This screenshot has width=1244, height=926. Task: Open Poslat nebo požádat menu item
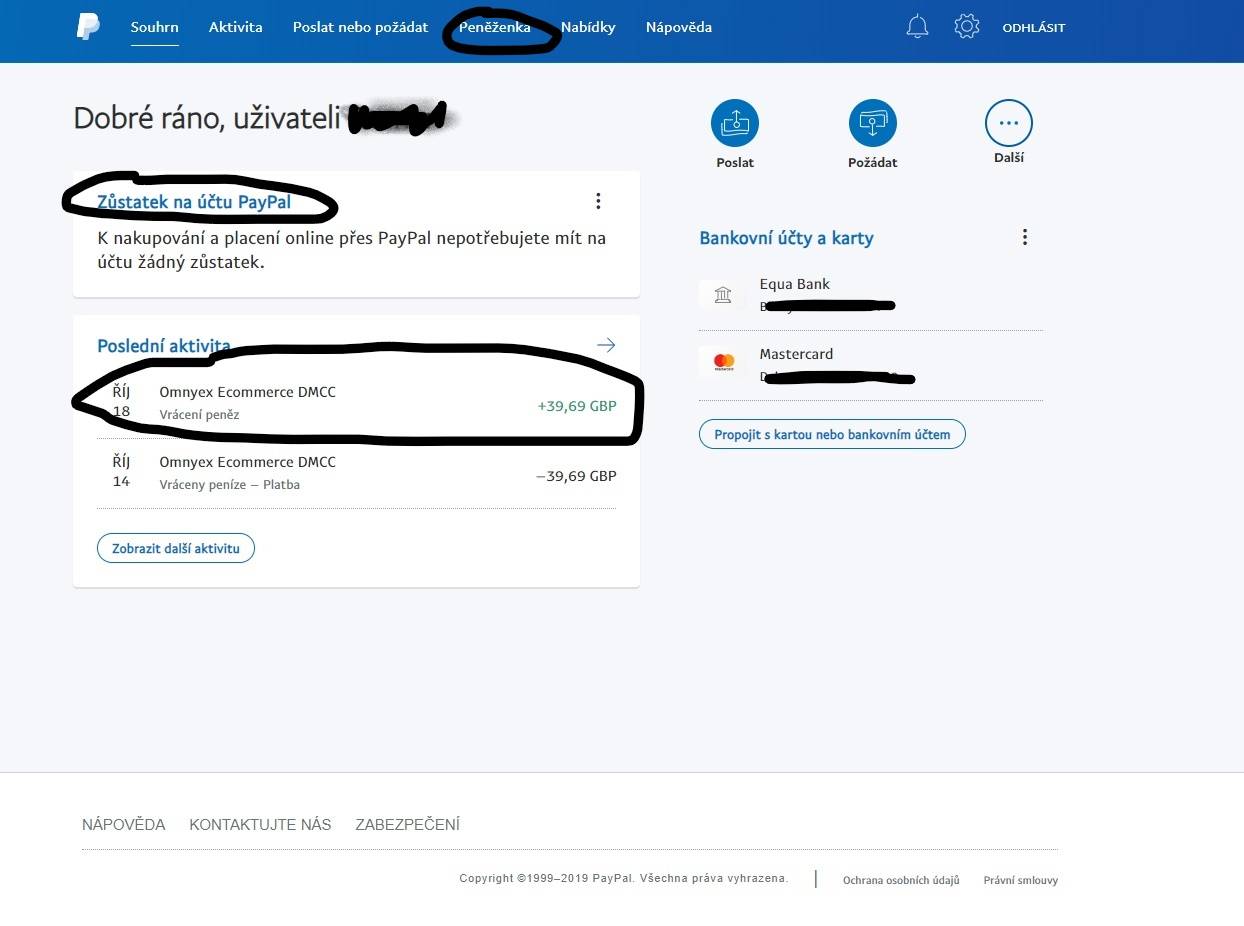pos(360,27)
